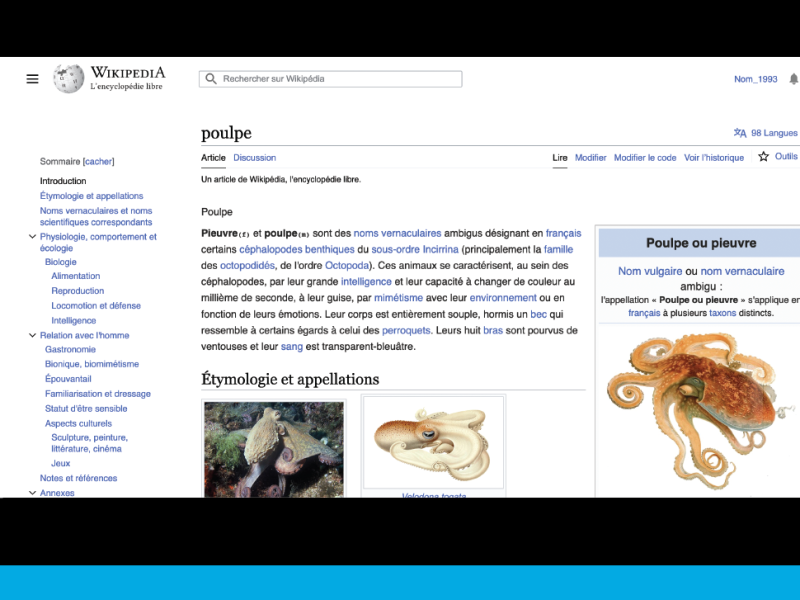Hide the Sommaire with cacher link

pyautogui.click(x=98, y=161)
